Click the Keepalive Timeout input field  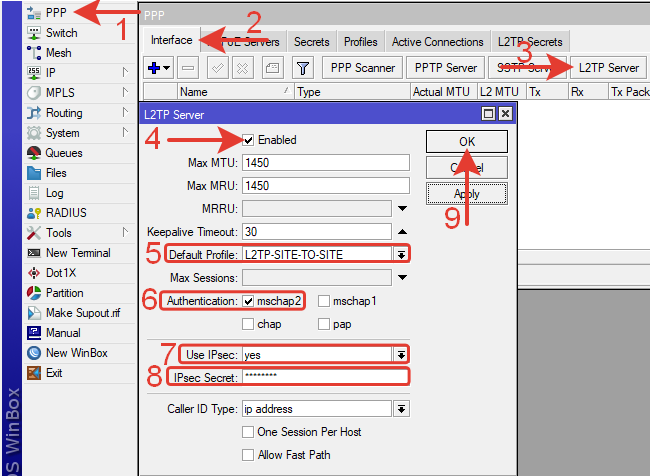317,231
